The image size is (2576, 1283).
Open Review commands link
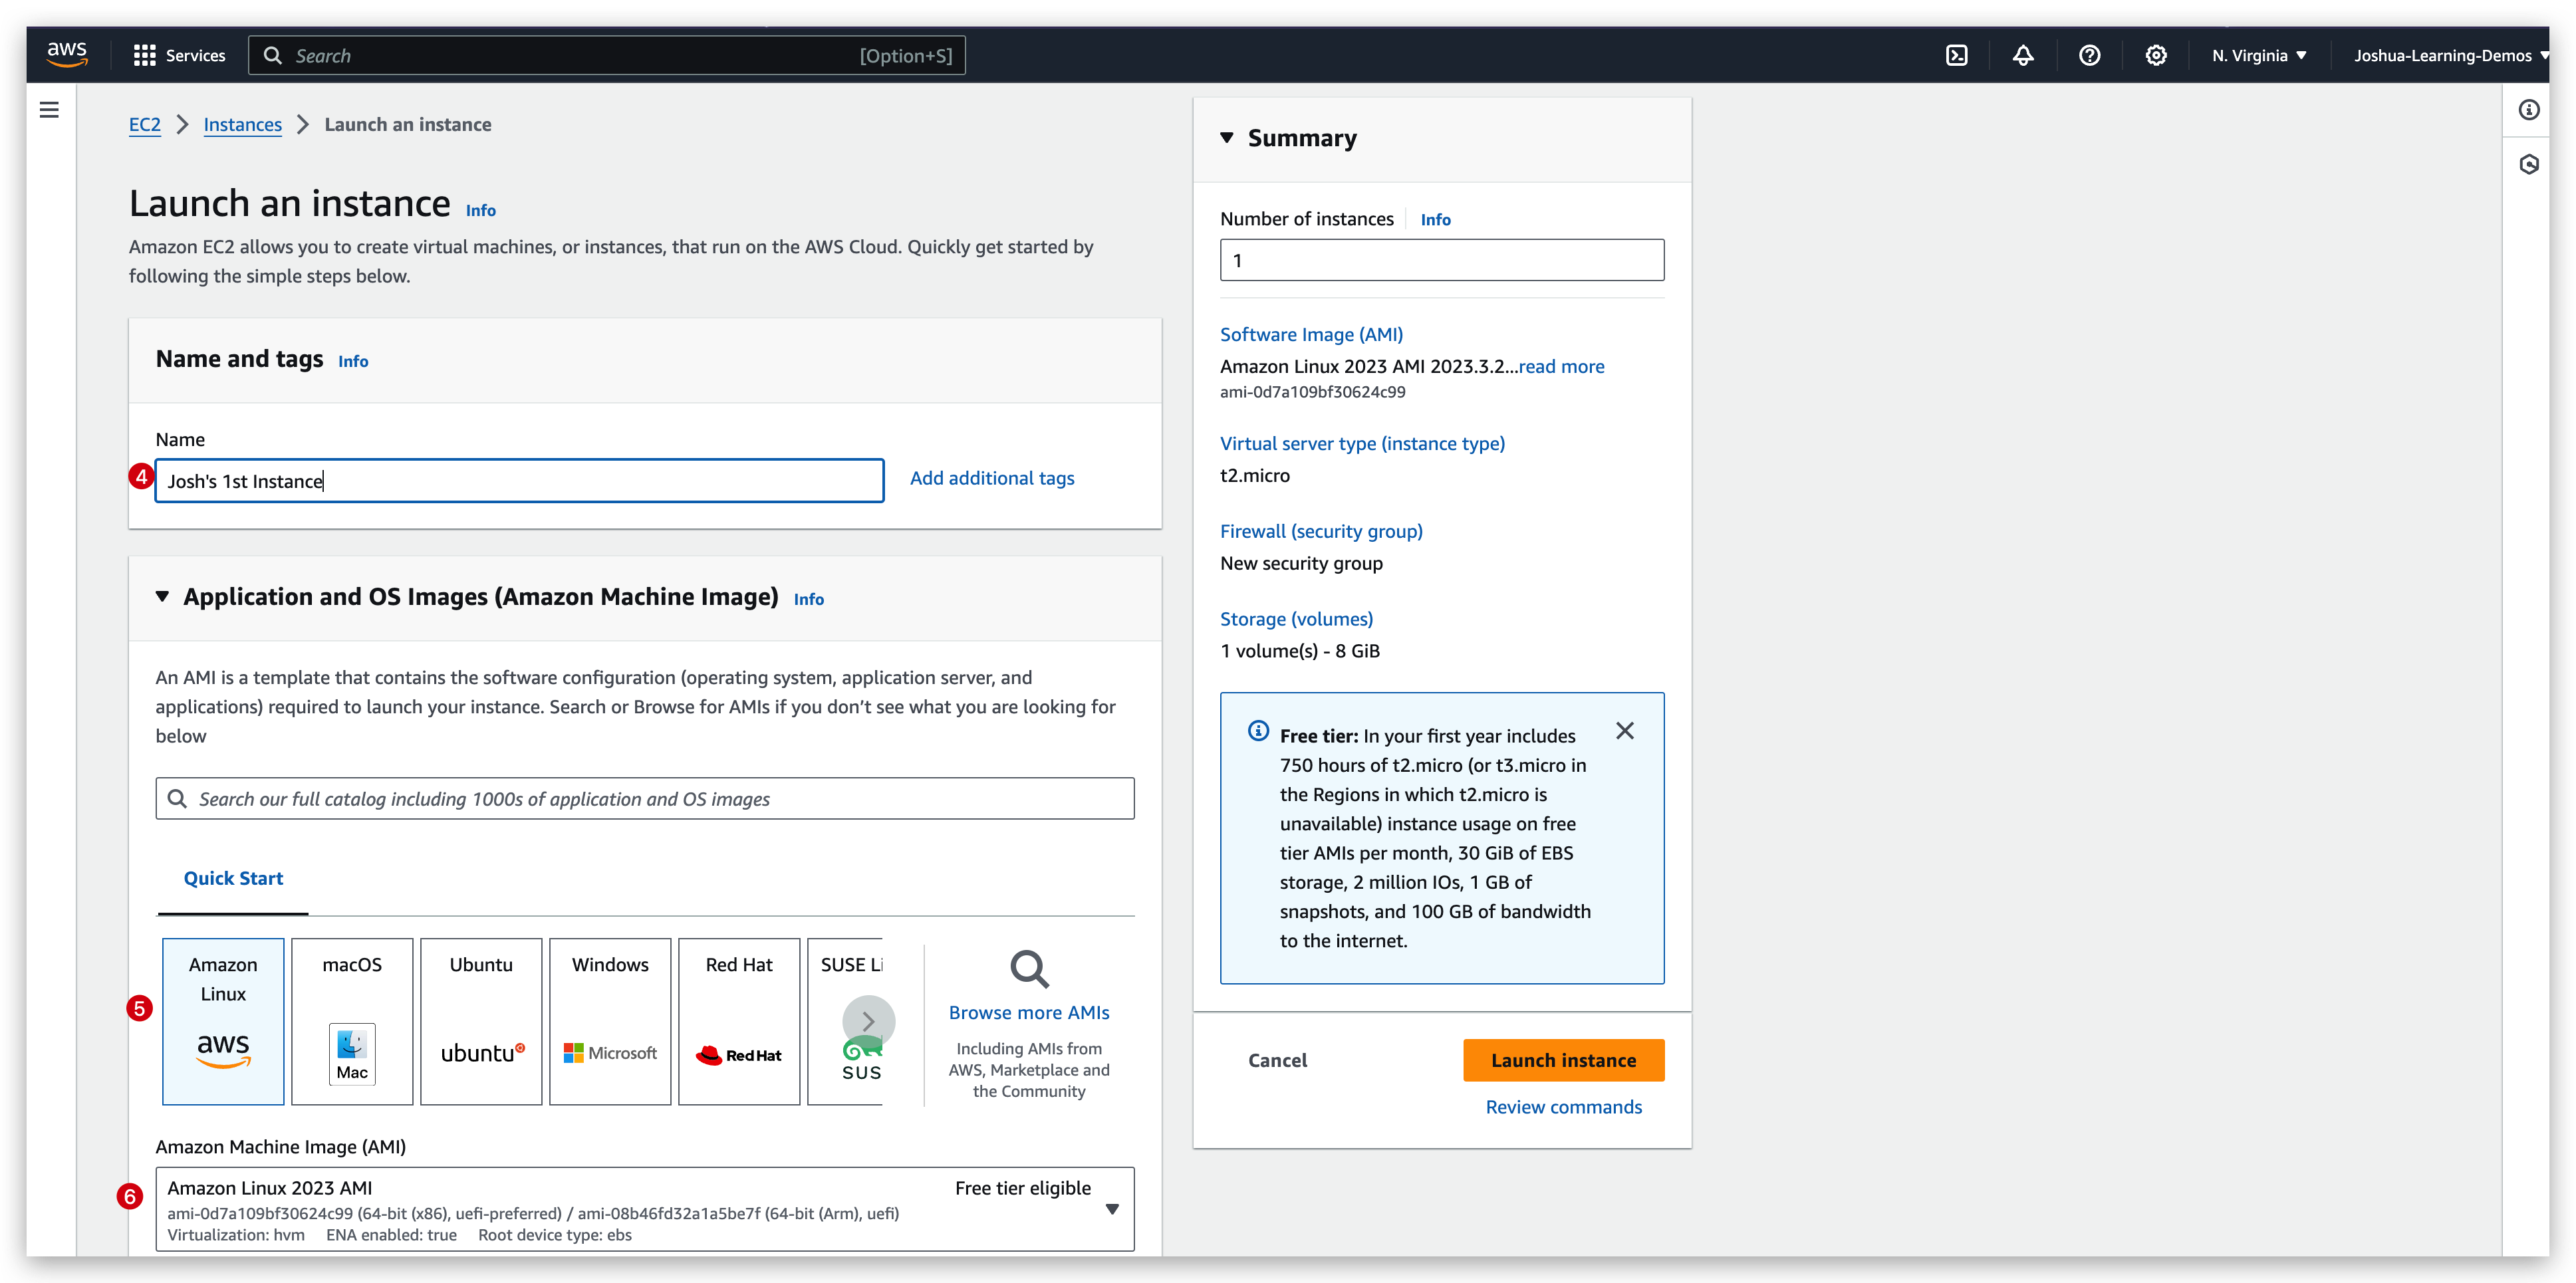(x=1563, y=1107)
